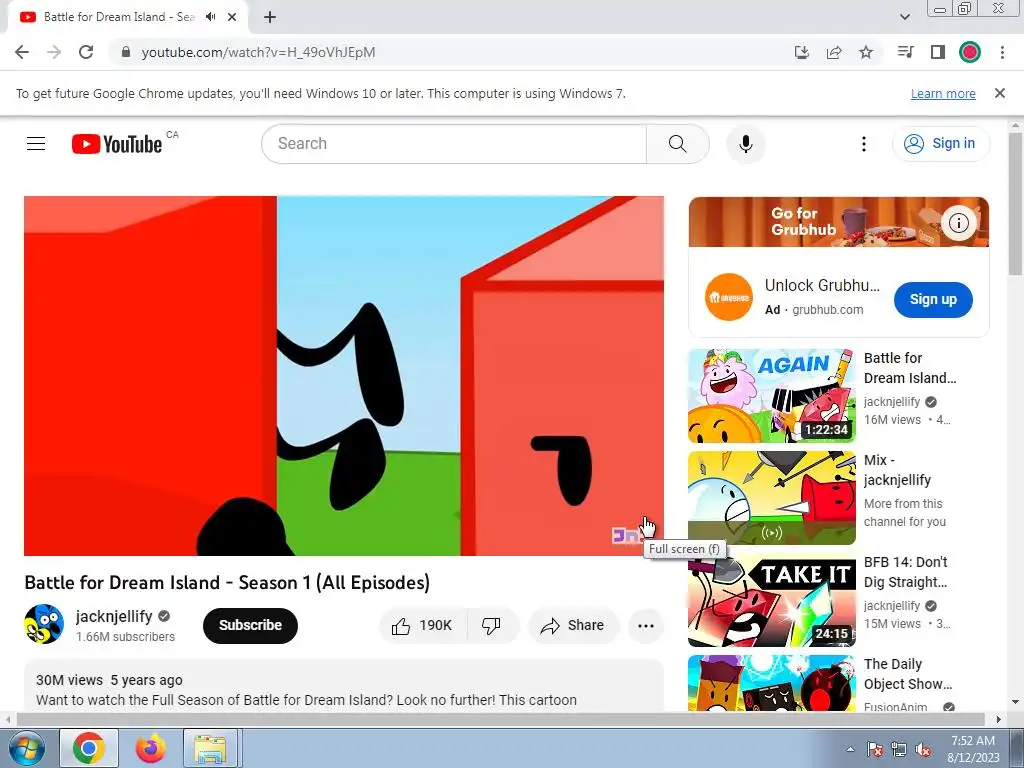Open Windows Start button
1024x768 pixels.
pos(26,748)
